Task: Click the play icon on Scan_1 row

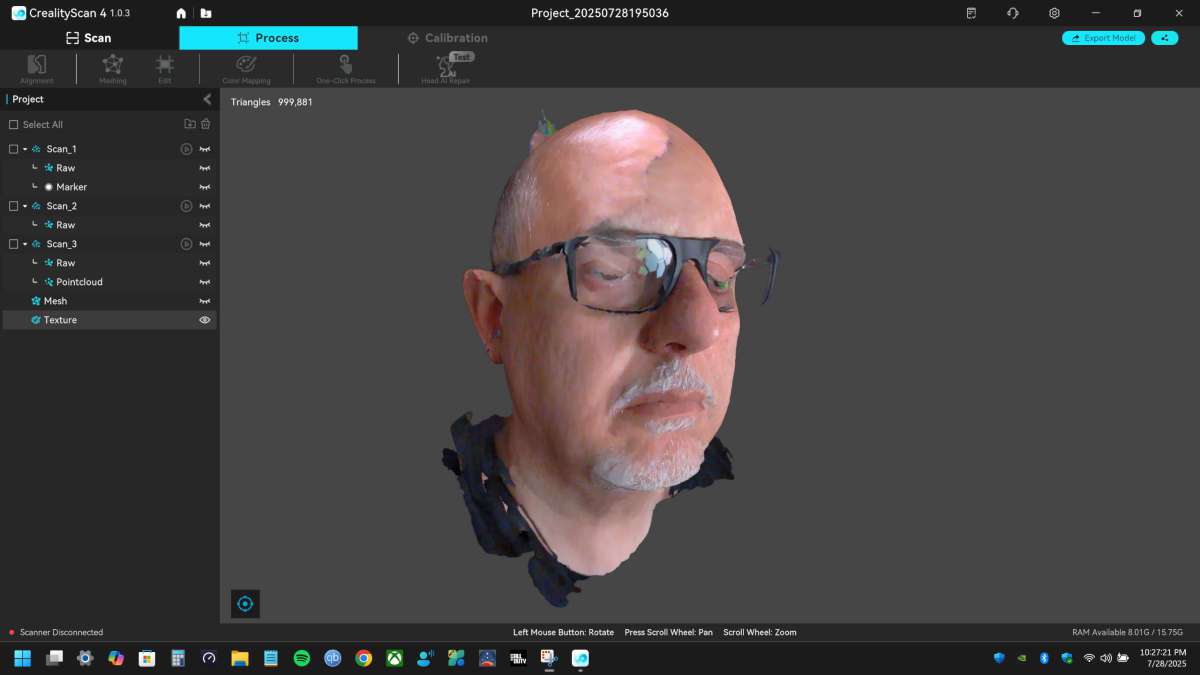Action: coord(186,149)
